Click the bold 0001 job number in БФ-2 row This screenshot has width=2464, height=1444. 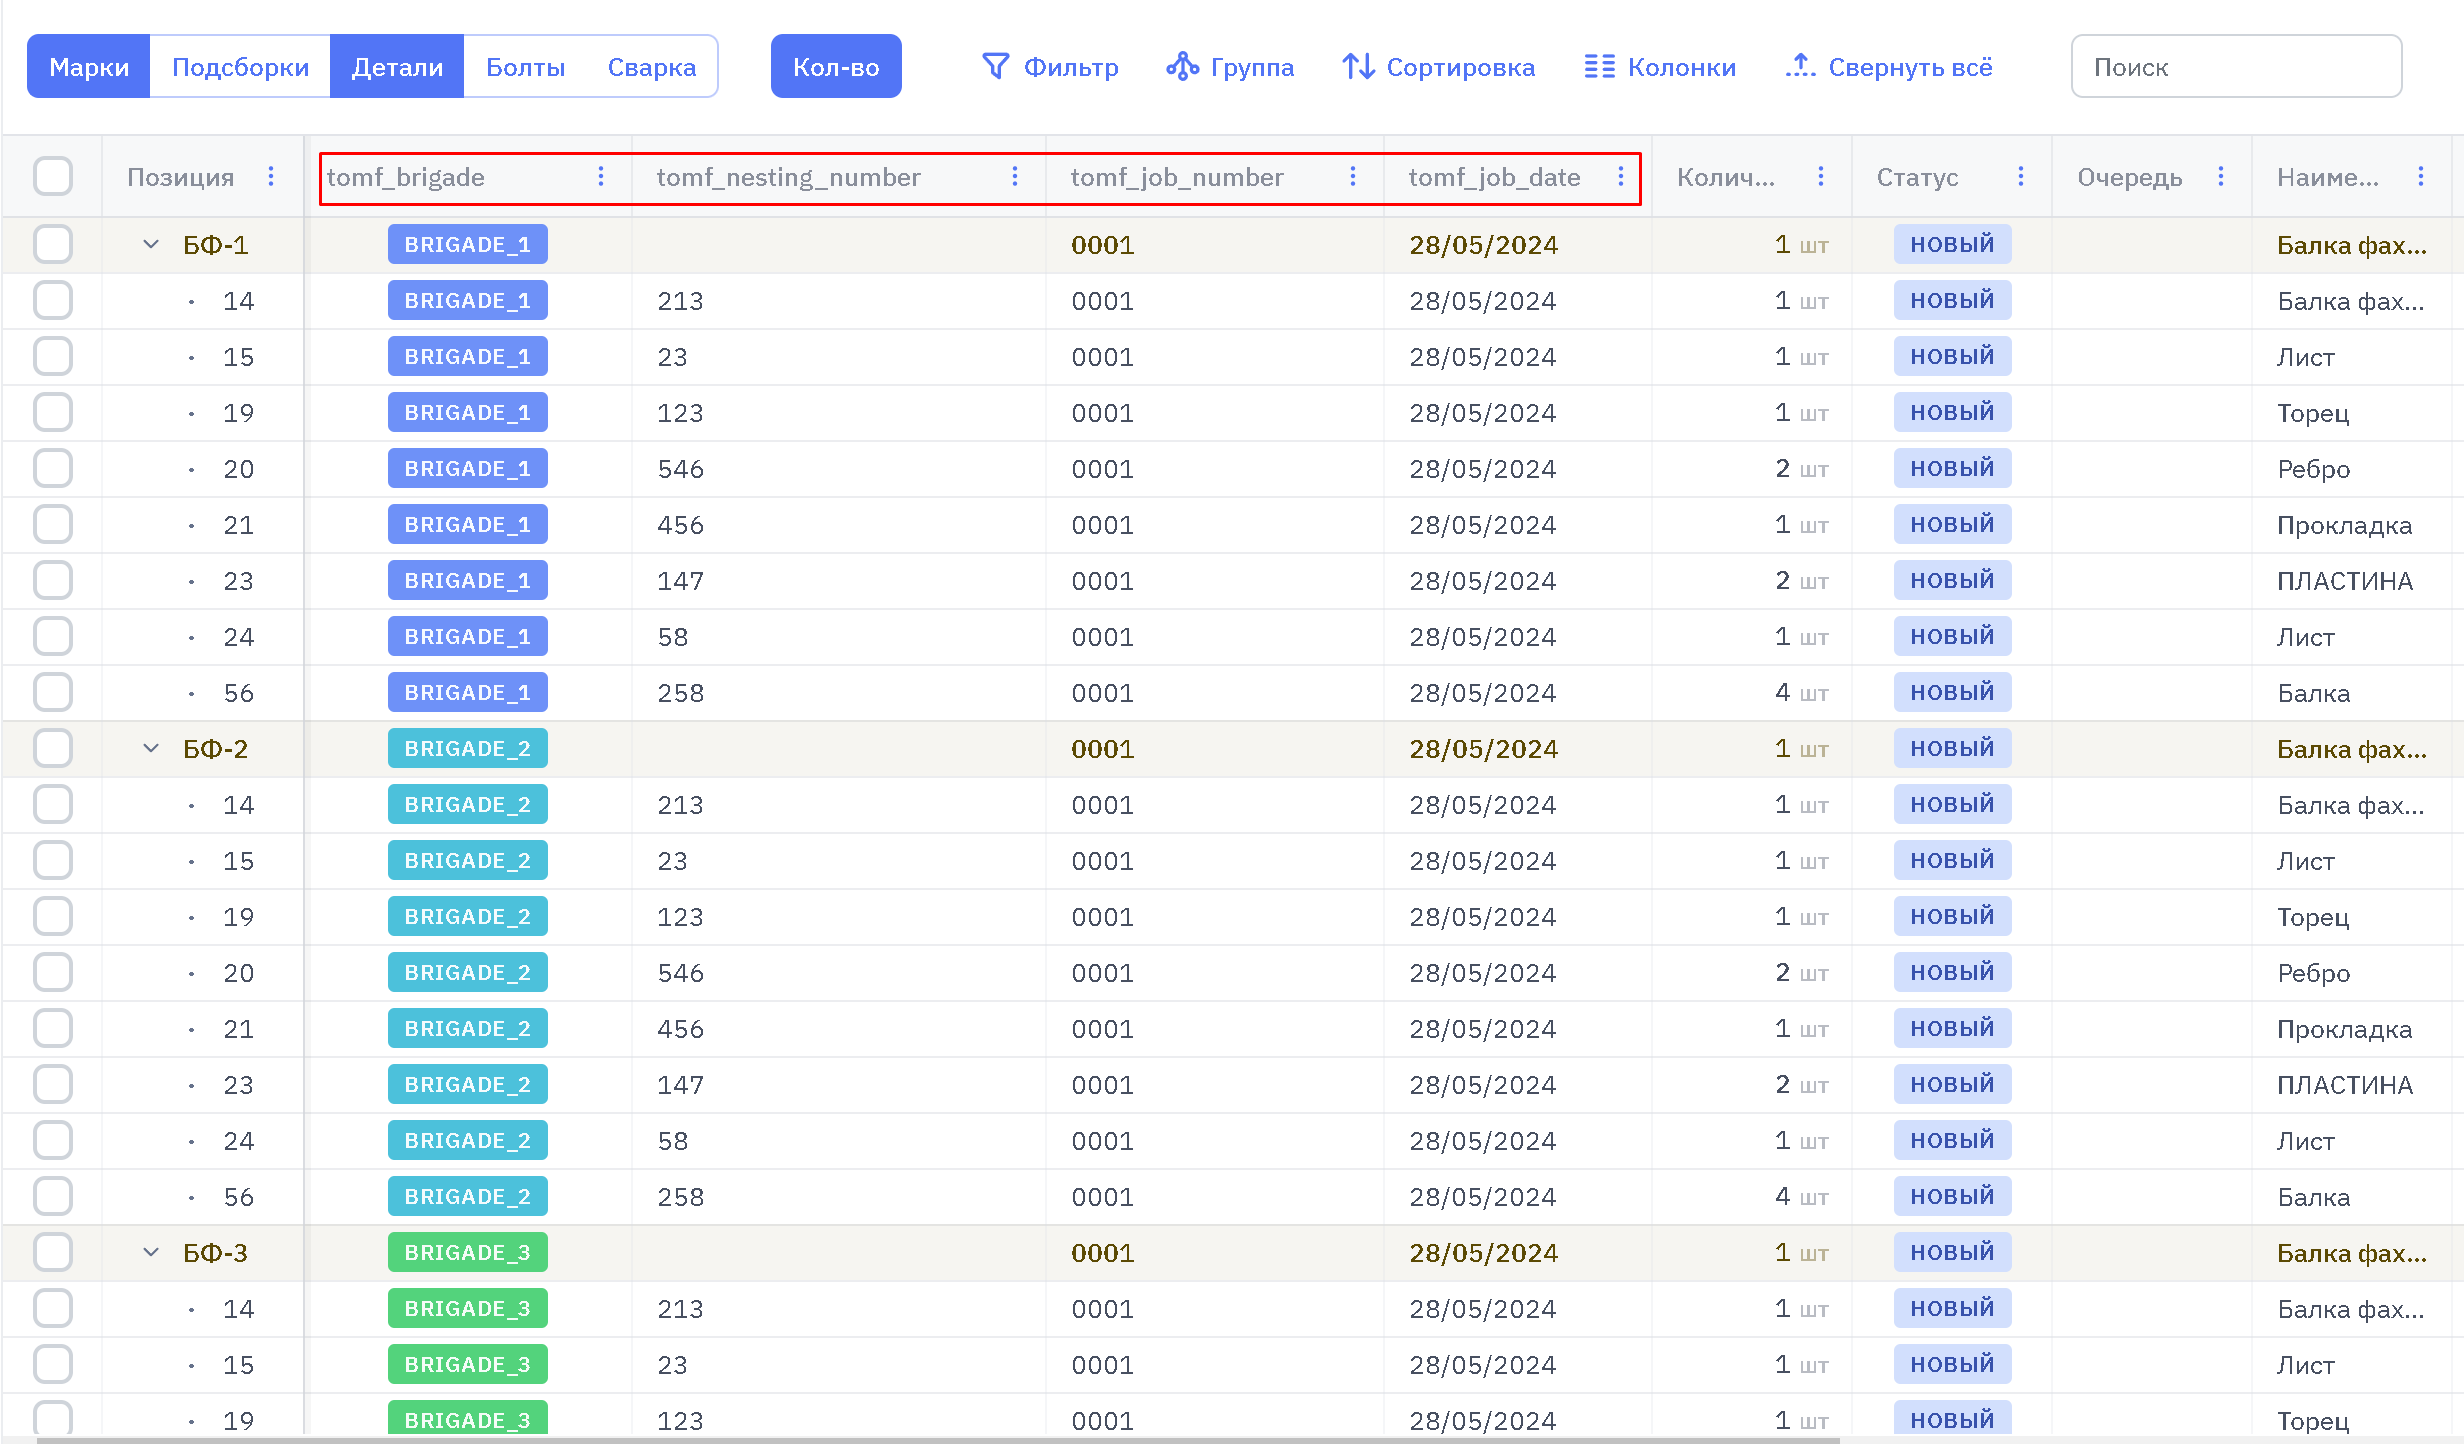(1102, 748)
